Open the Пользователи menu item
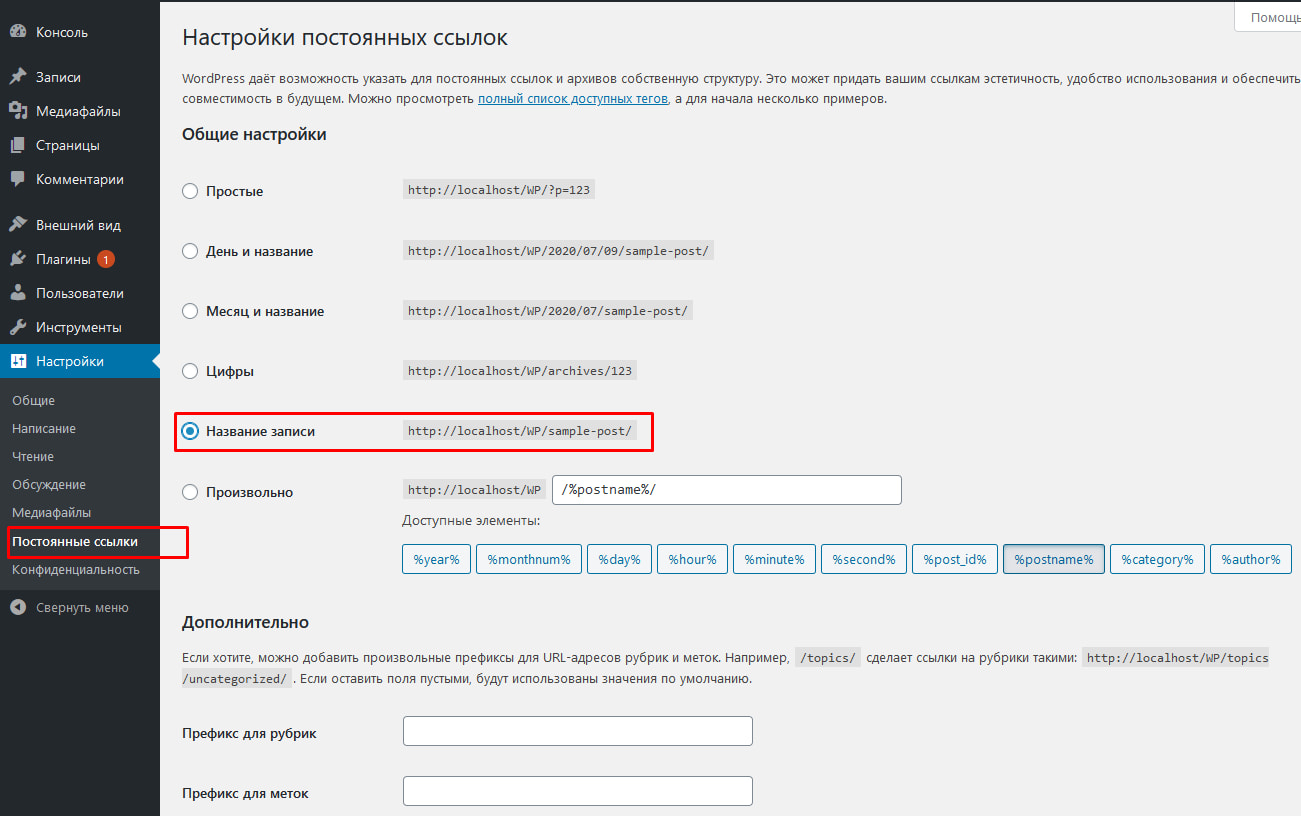The height and width of the screenshot is (816, 1301). click(80, 293)
